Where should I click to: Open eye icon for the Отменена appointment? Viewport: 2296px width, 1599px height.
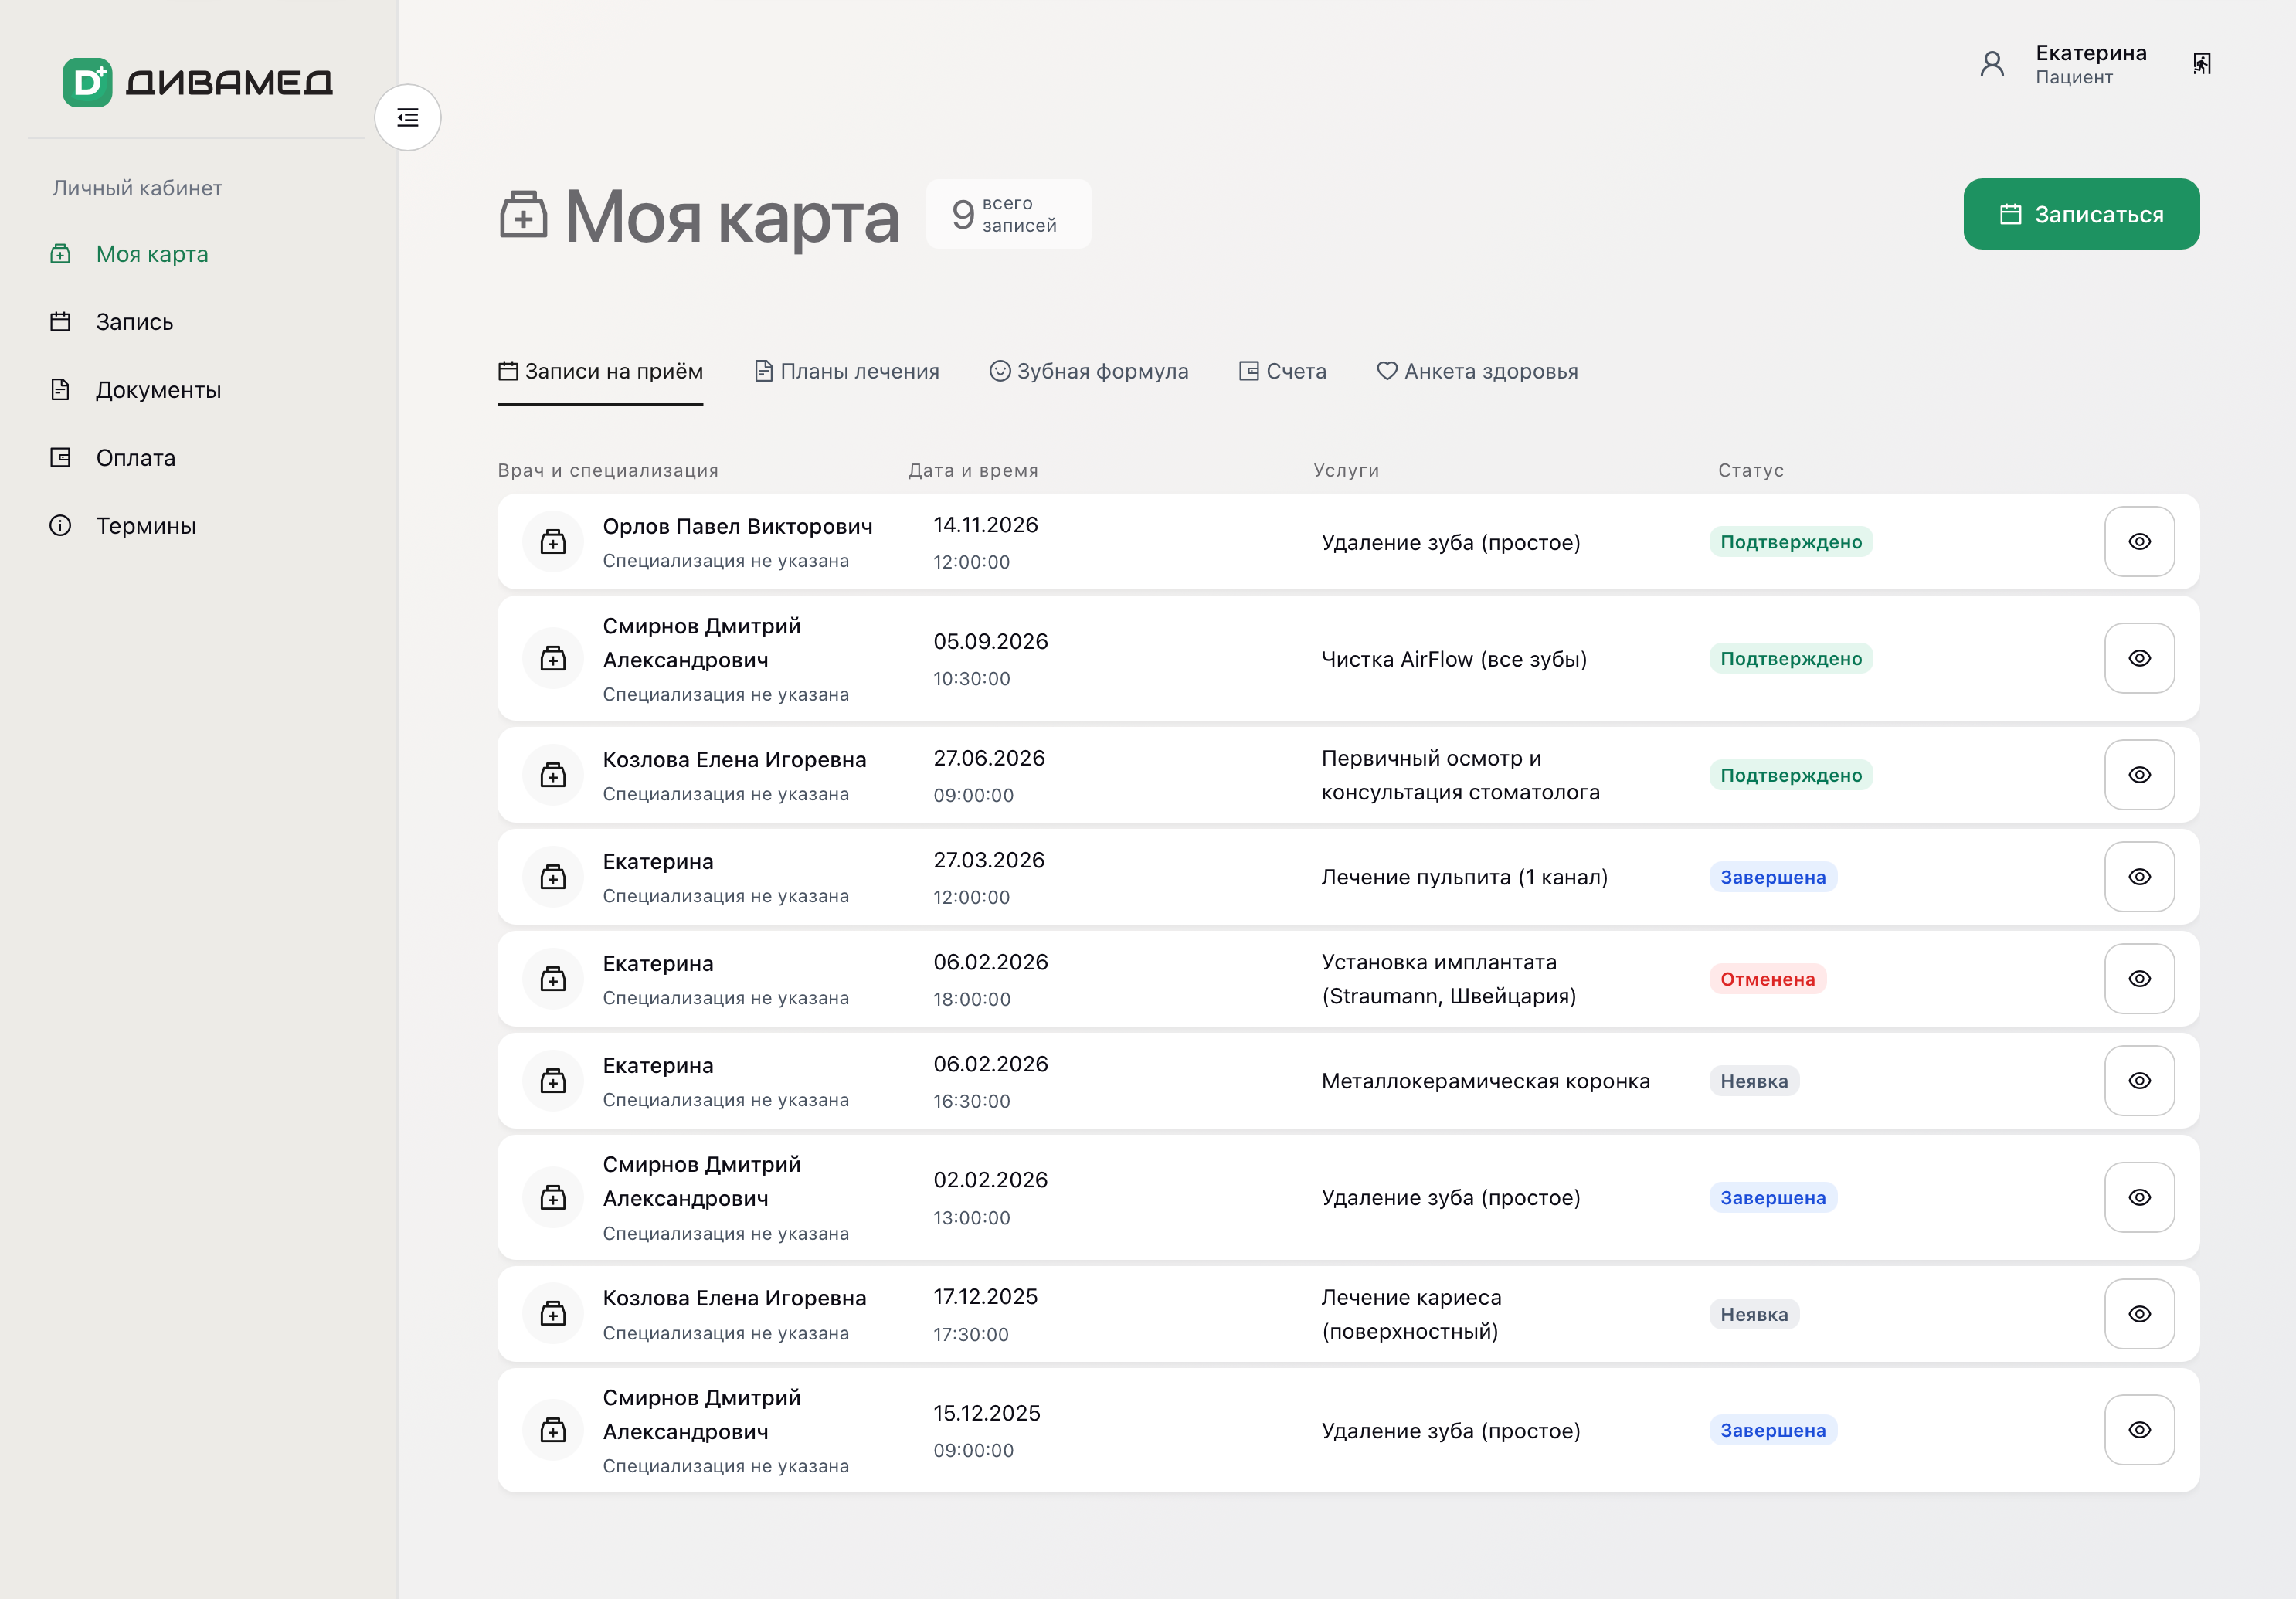pos(2139,979)
